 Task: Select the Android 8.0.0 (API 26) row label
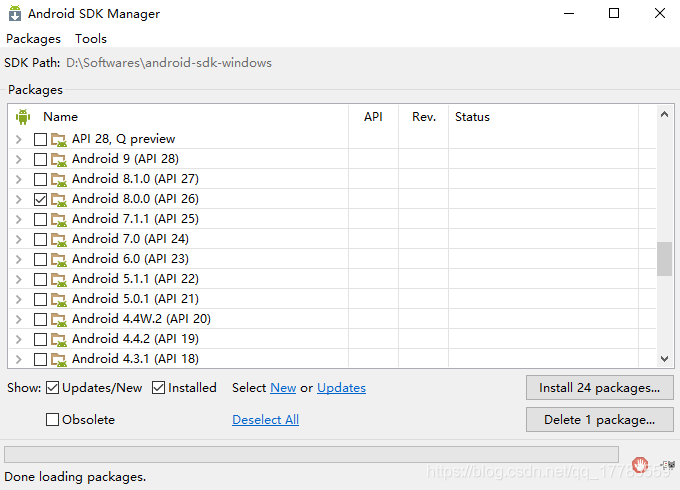135,199
